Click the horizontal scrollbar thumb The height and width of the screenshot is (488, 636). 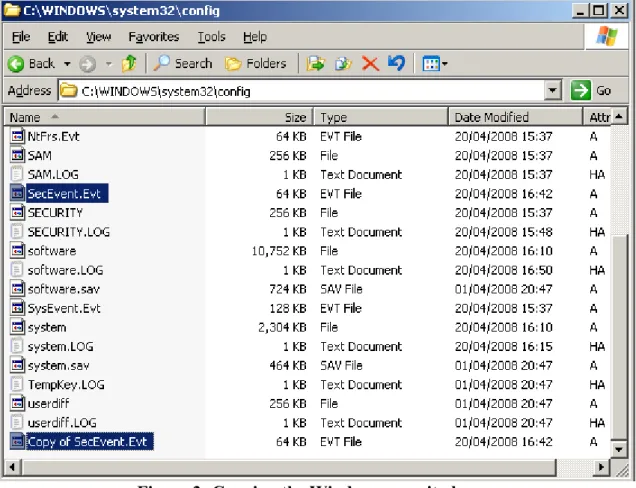click(x=290, y=467)
